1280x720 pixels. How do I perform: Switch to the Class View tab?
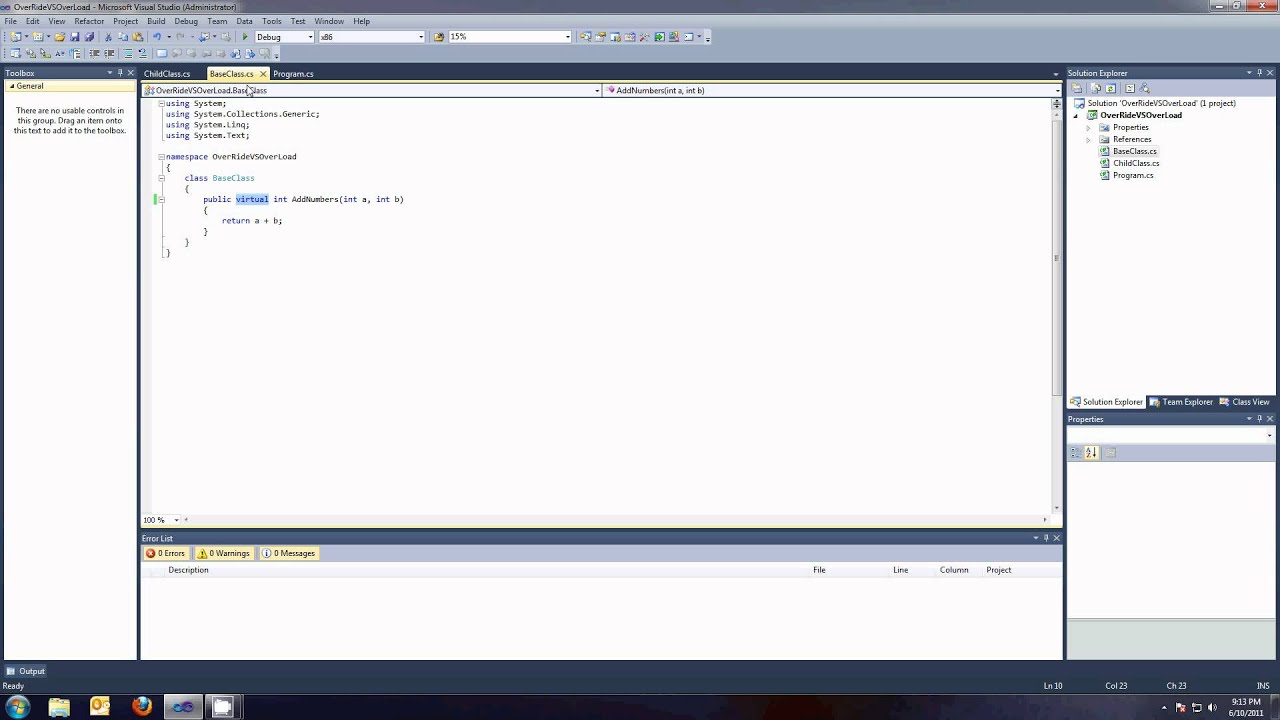tap(1245, 402)
